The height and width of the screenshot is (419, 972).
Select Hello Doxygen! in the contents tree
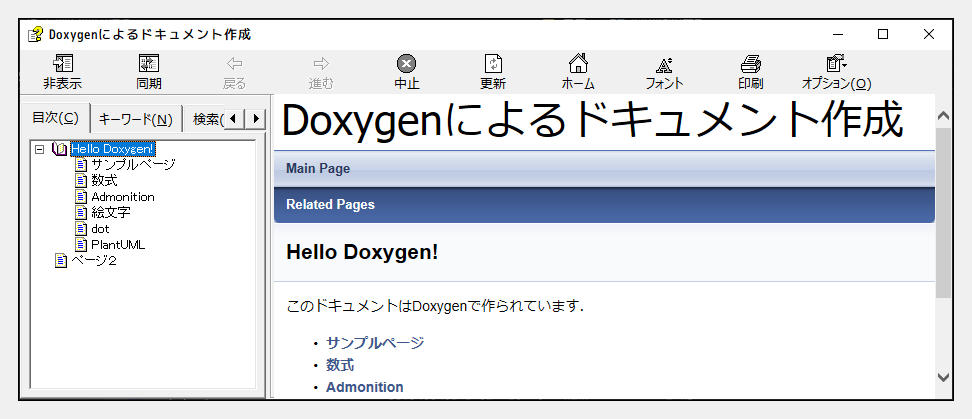pyautogui.click(x=112, y=149)
